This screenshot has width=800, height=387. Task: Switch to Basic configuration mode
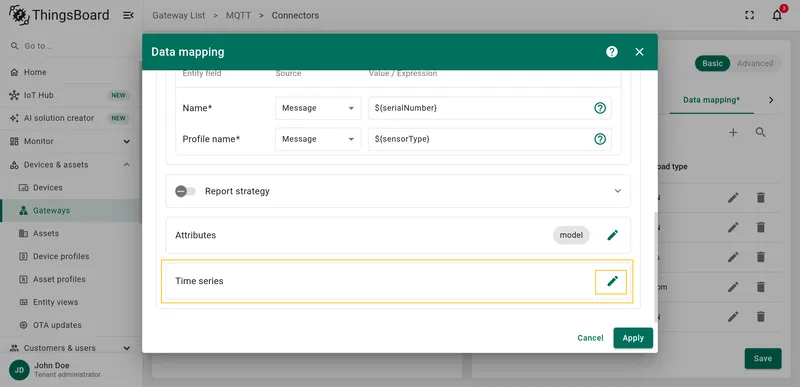click(712, 63)
